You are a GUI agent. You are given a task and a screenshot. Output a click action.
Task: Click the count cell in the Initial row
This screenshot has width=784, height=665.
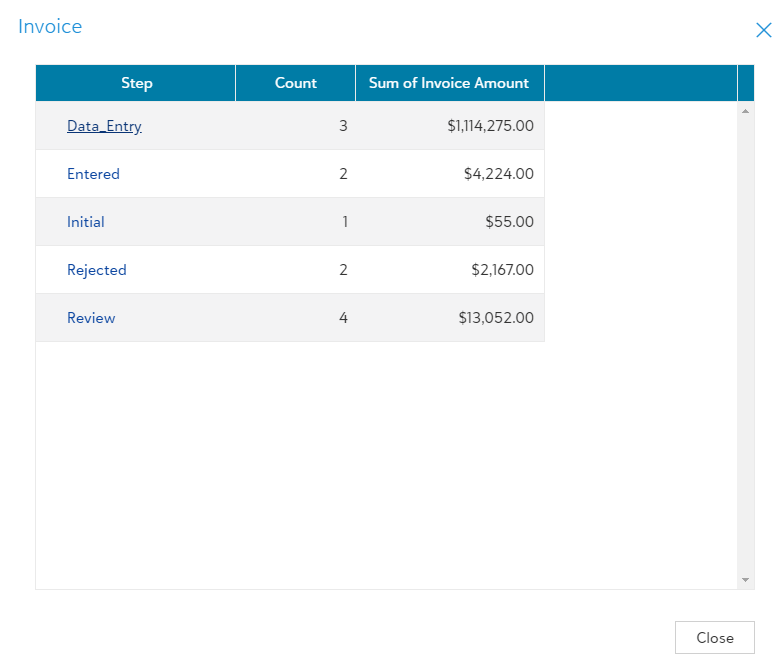[344, 222]
